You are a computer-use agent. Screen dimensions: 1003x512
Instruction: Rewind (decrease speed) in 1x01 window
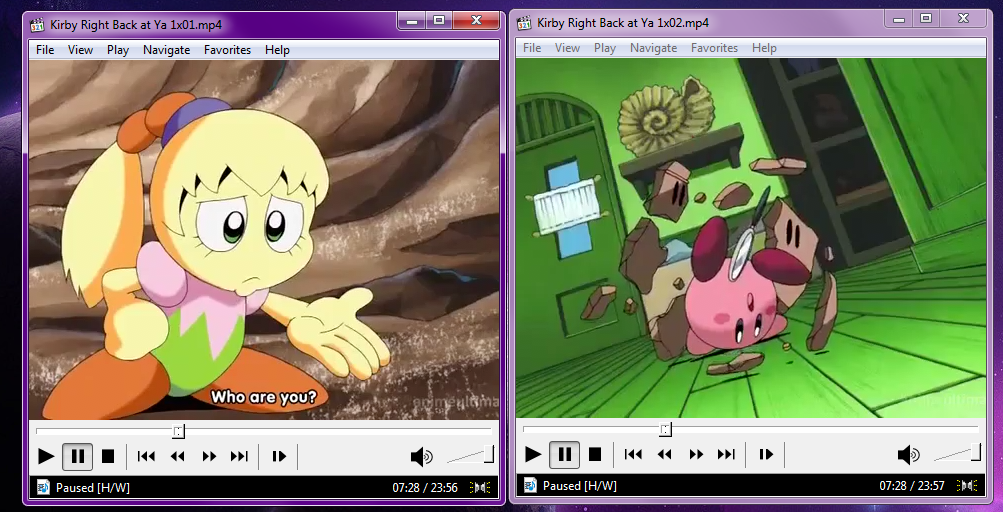(x=178, y=456)
